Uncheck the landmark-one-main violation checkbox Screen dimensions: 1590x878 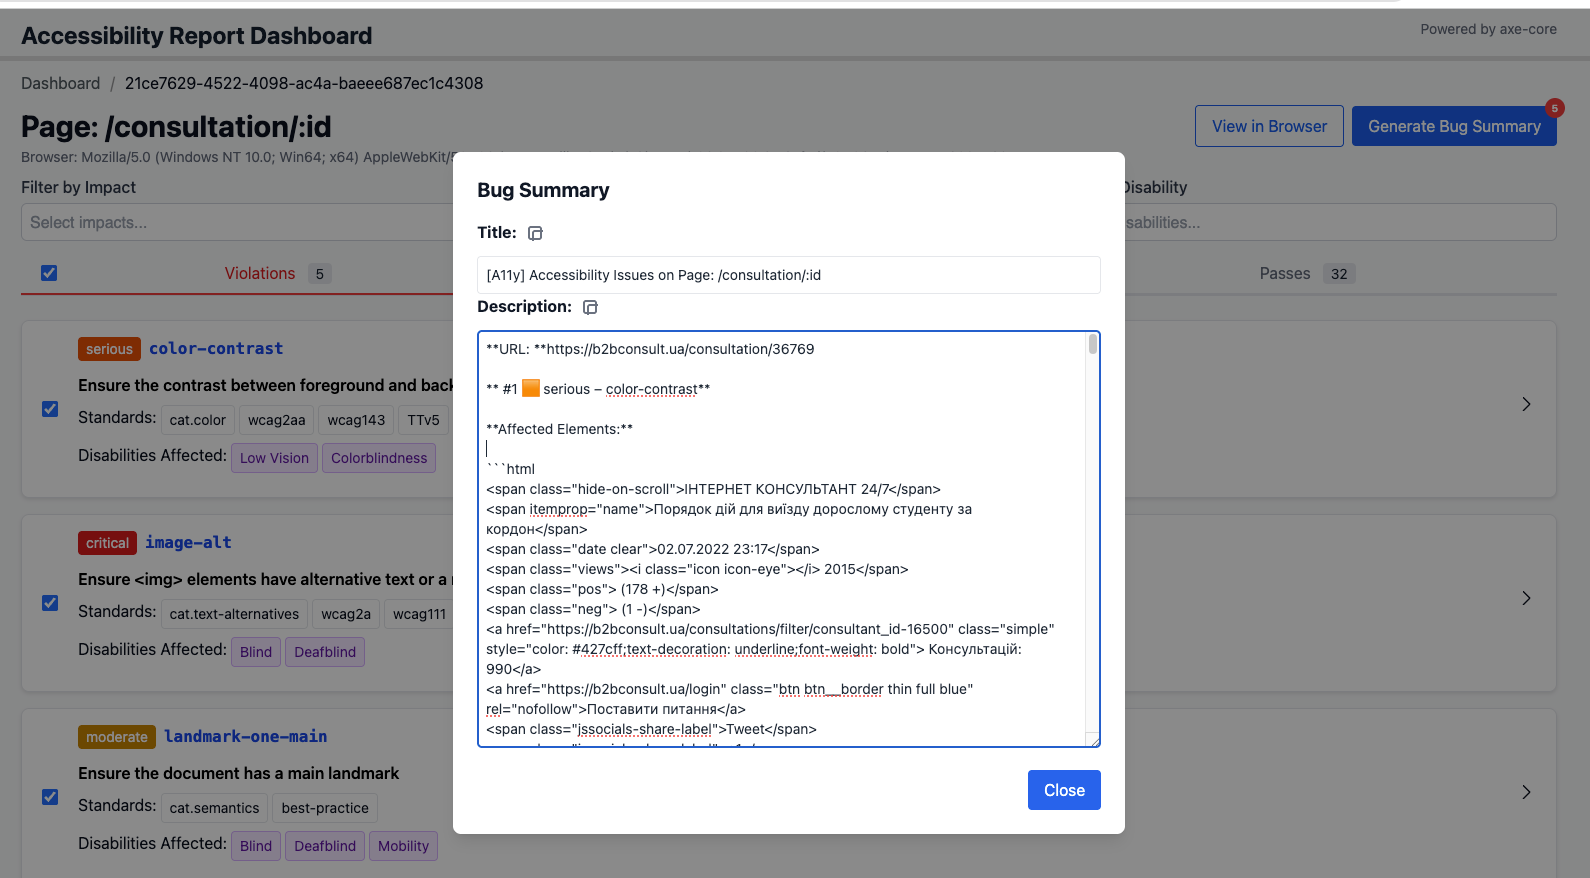point(50,797)
